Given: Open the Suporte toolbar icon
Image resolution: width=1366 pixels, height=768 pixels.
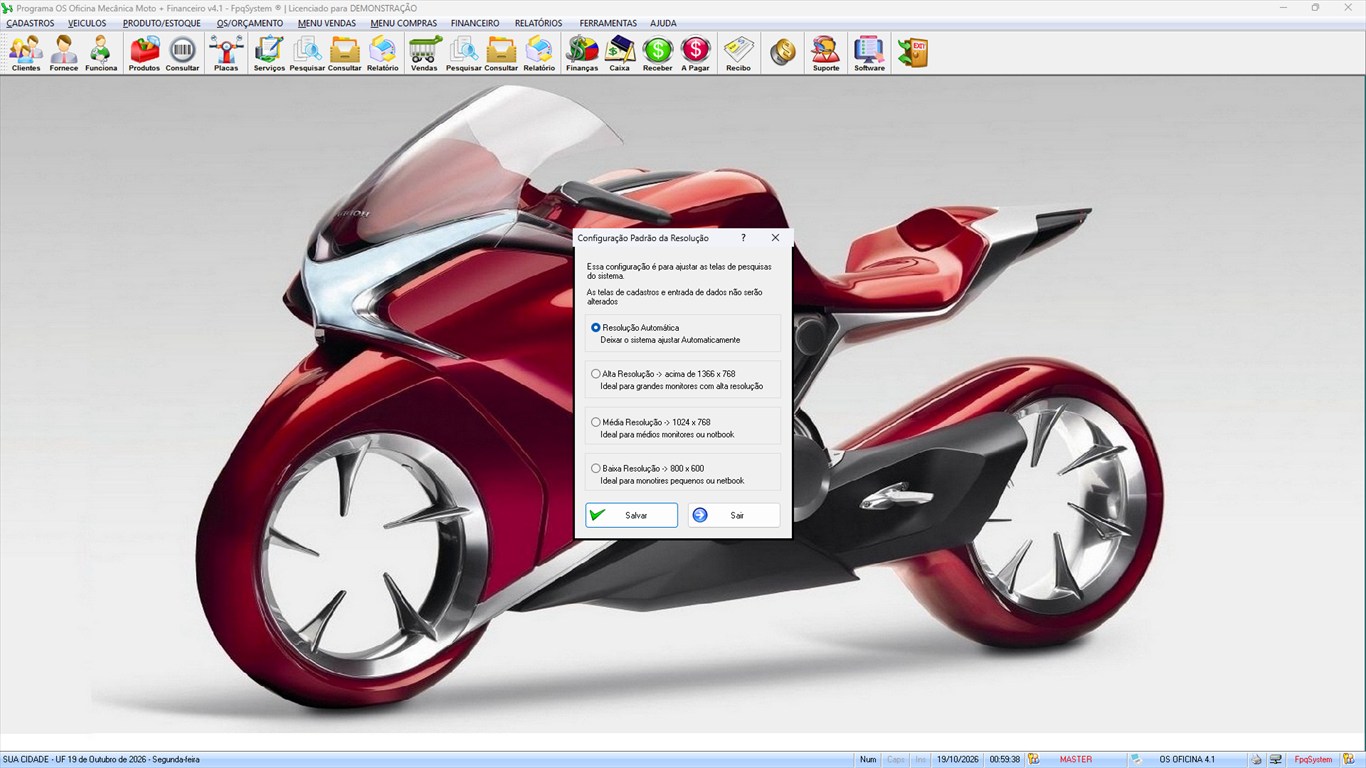Looking at the screenshot, I should [826, 53].
